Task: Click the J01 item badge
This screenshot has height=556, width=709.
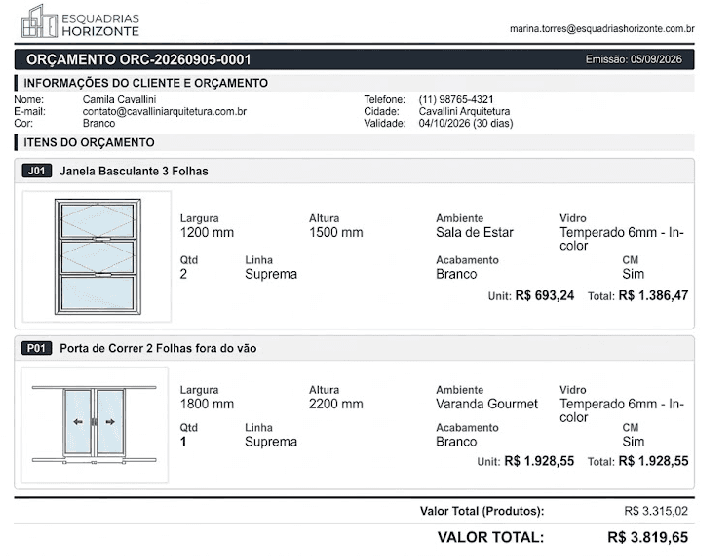Action: (37, 171)
